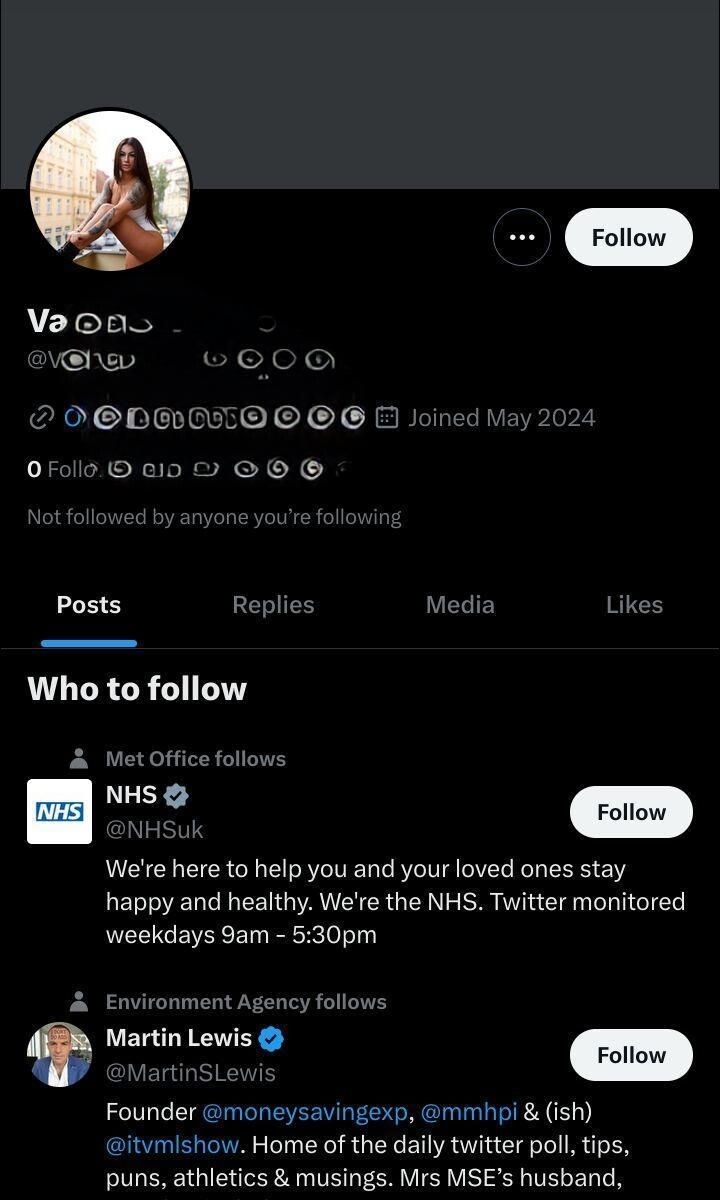Switch to the Replies tab
Screen dimensions: 720x1200
(273, 605)
